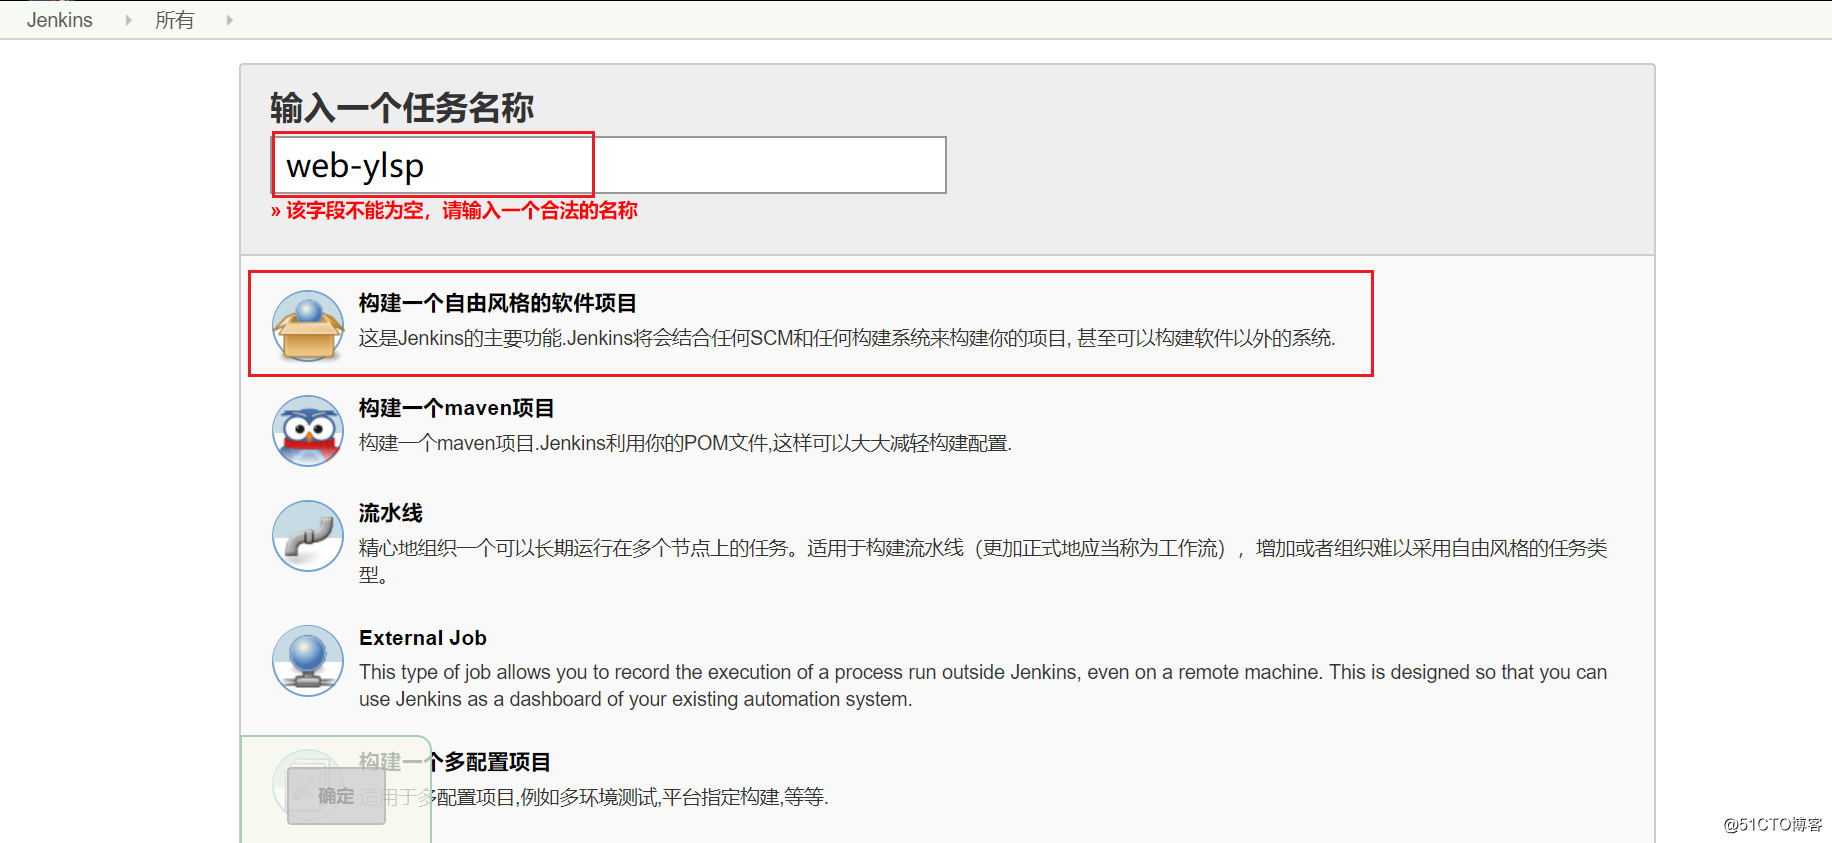This screenshot has height=843, width=1832.
Task: Click the freestyle project description text
Action: (x=847, y=338)
